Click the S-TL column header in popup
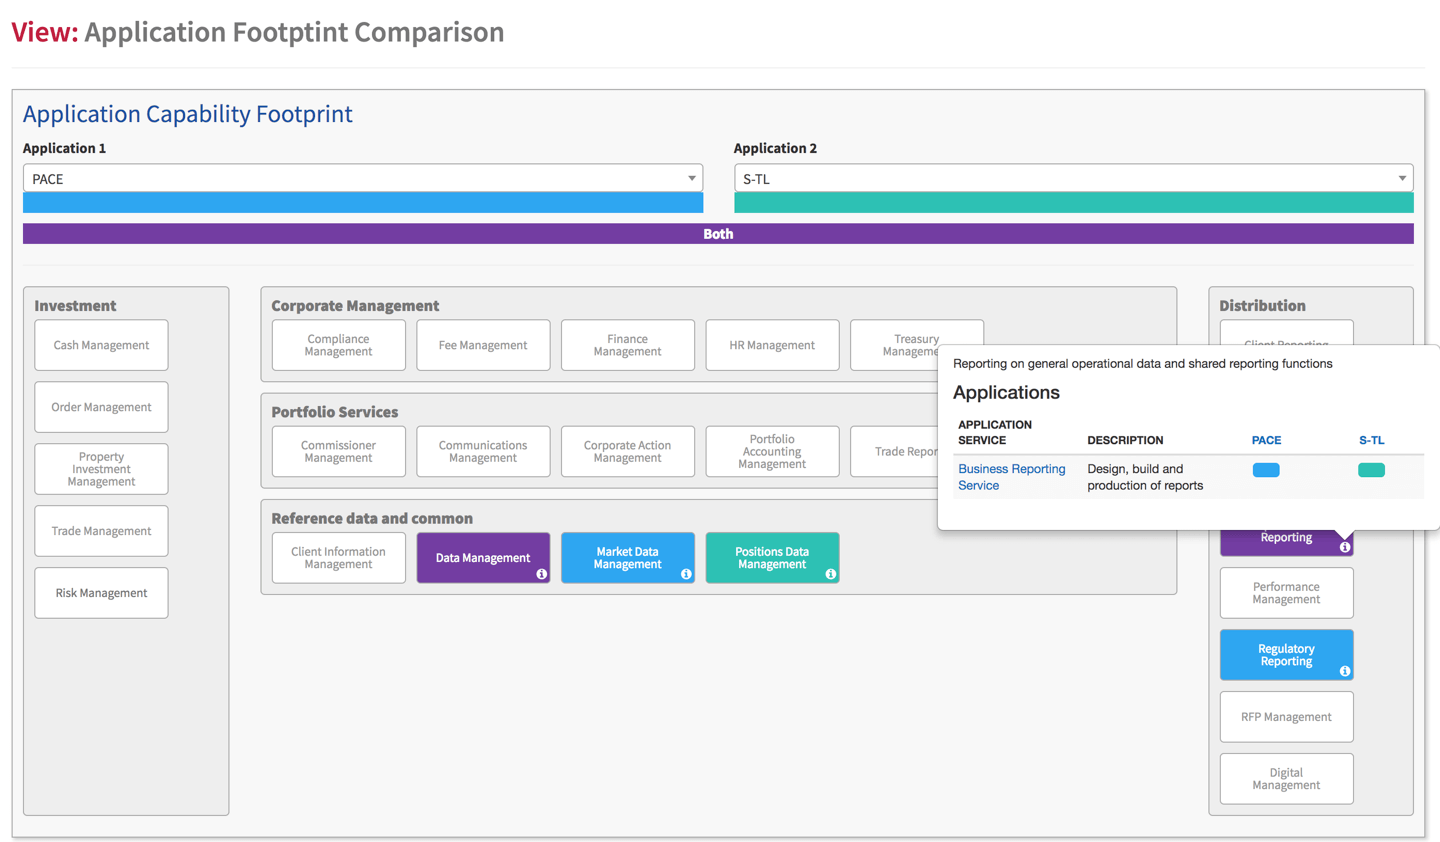 (1371, 440)
